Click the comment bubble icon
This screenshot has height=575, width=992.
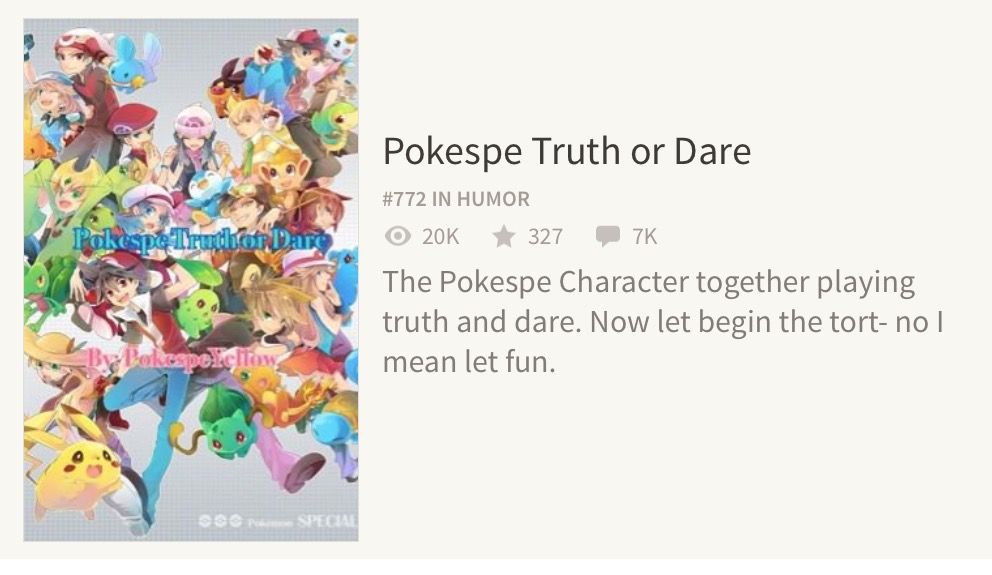pos(607,237)
